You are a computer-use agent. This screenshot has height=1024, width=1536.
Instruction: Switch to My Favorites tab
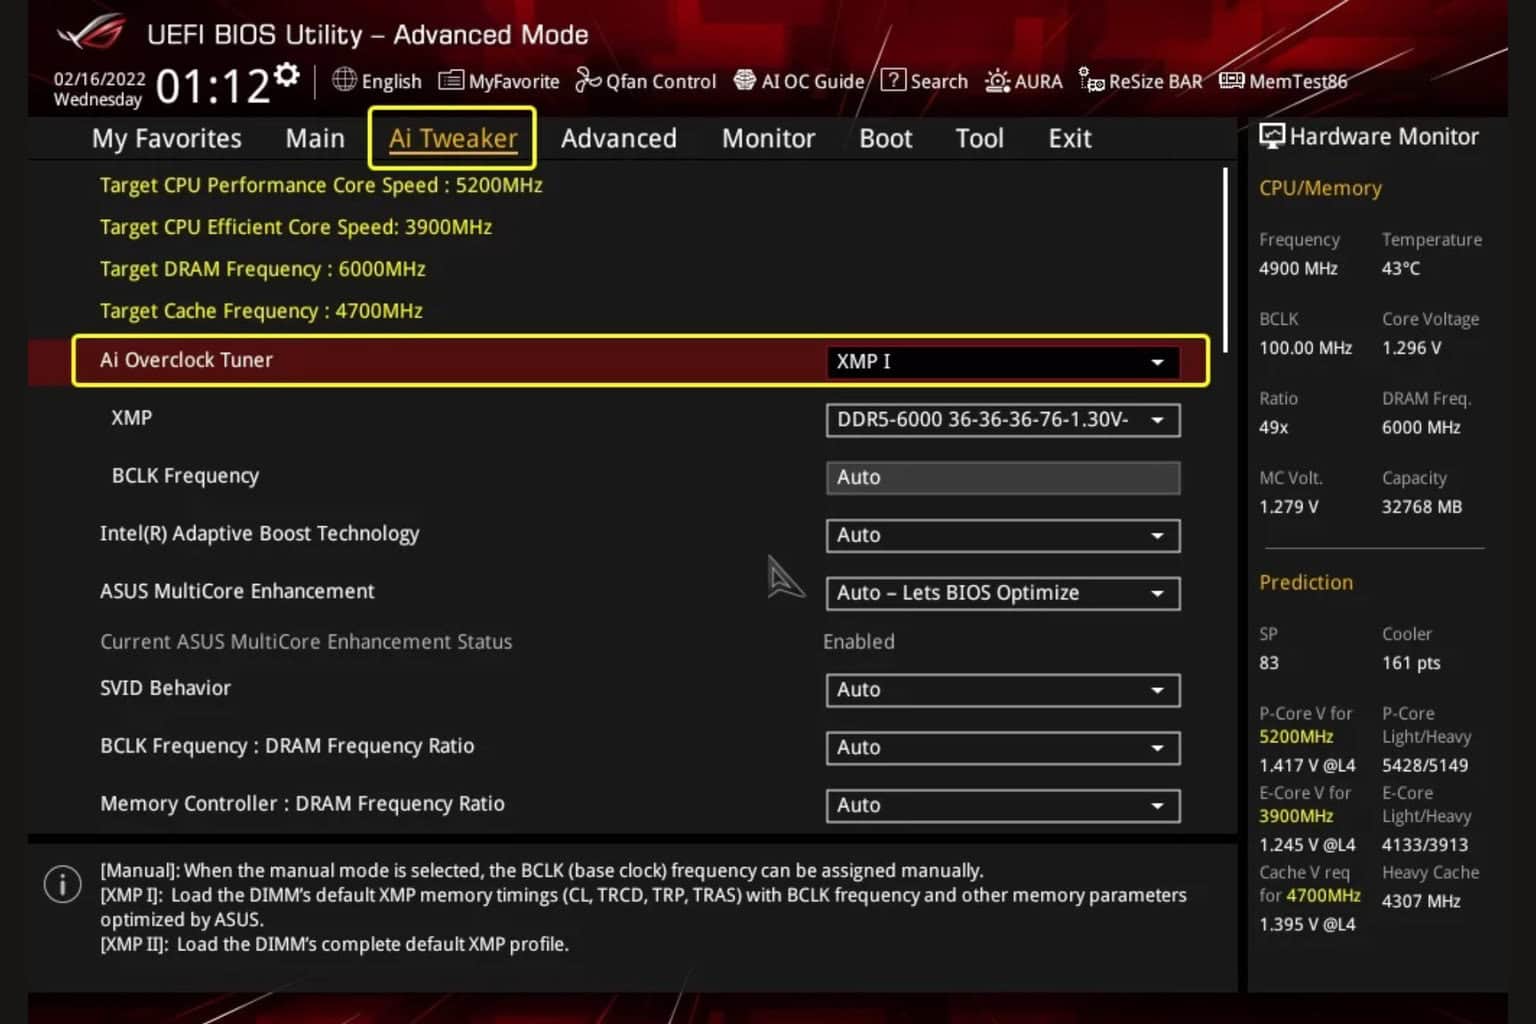(167, 138)
